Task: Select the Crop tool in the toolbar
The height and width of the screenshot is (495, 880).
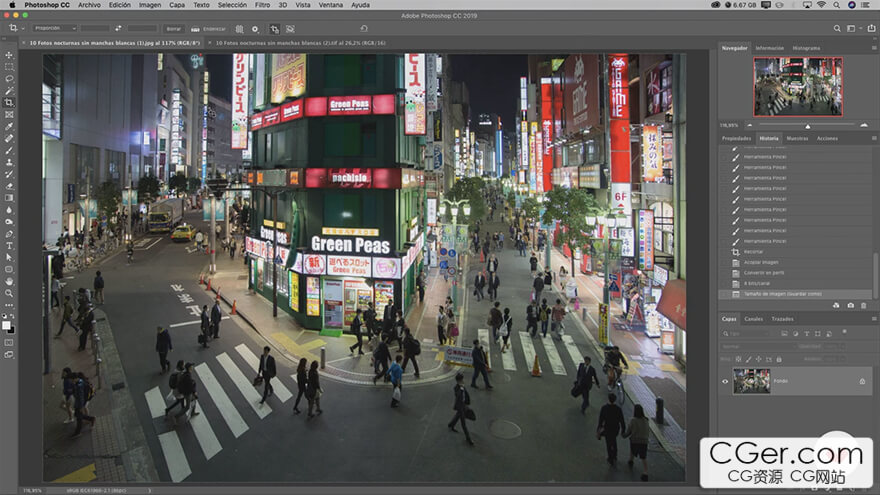Action: tap(9, 103)
